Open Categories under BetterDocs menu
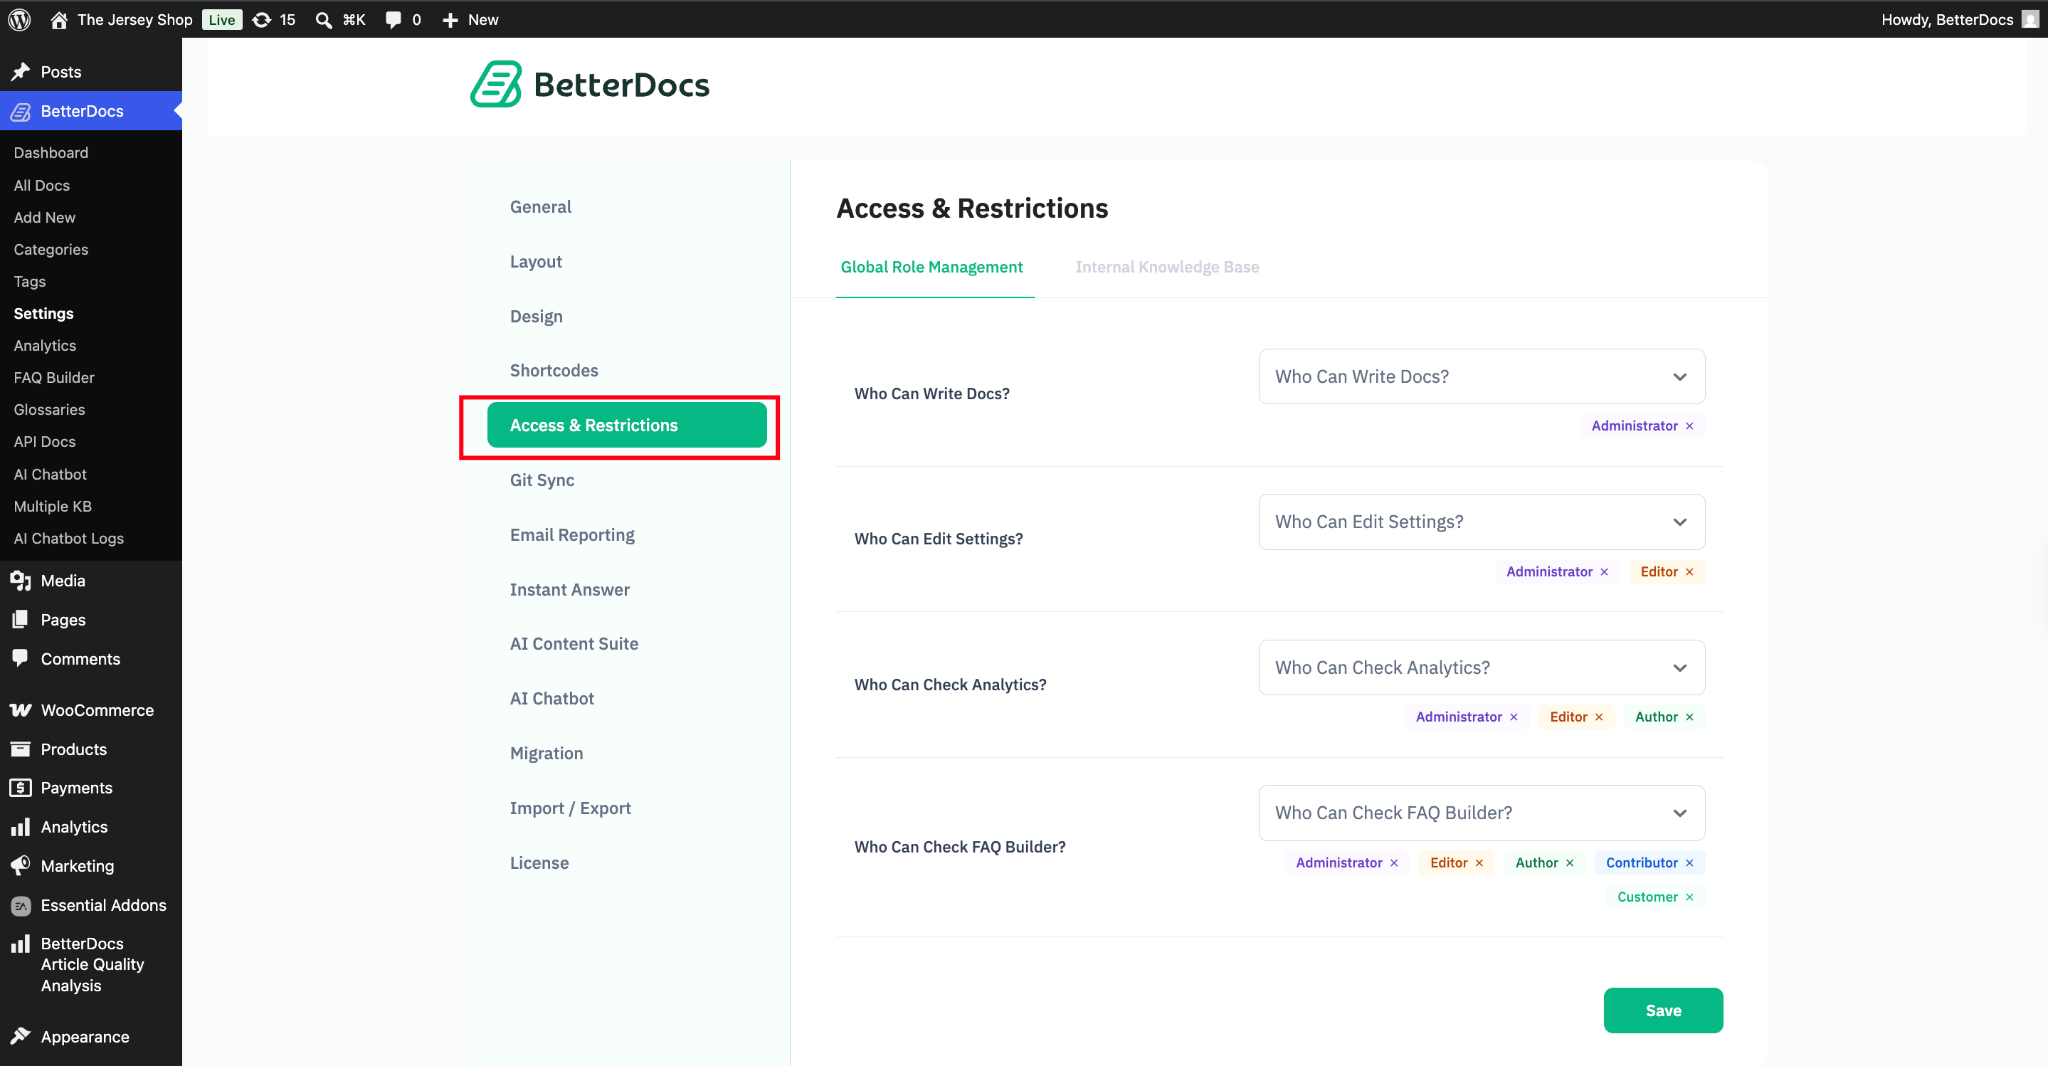2048x1066 pixels. [51, 250]
